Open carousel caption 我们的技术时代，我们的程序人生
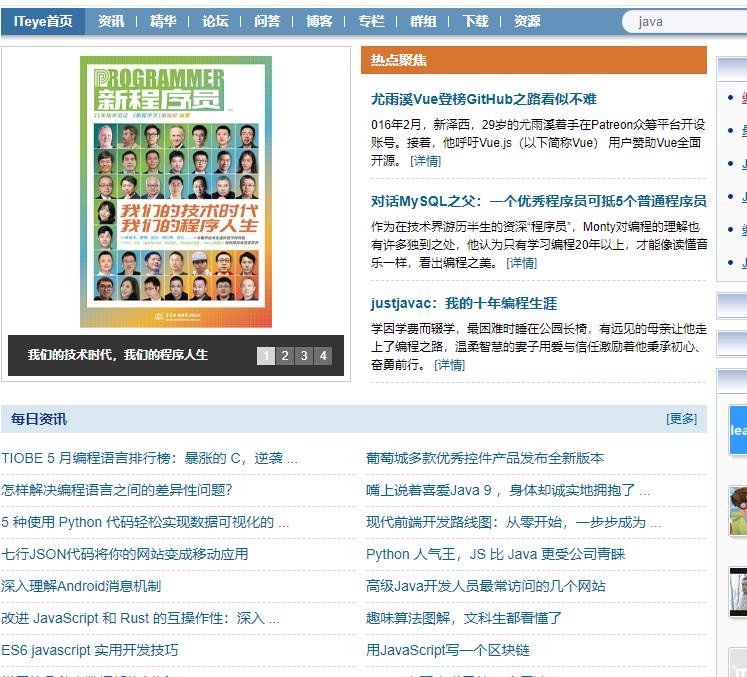 [118, 355]
